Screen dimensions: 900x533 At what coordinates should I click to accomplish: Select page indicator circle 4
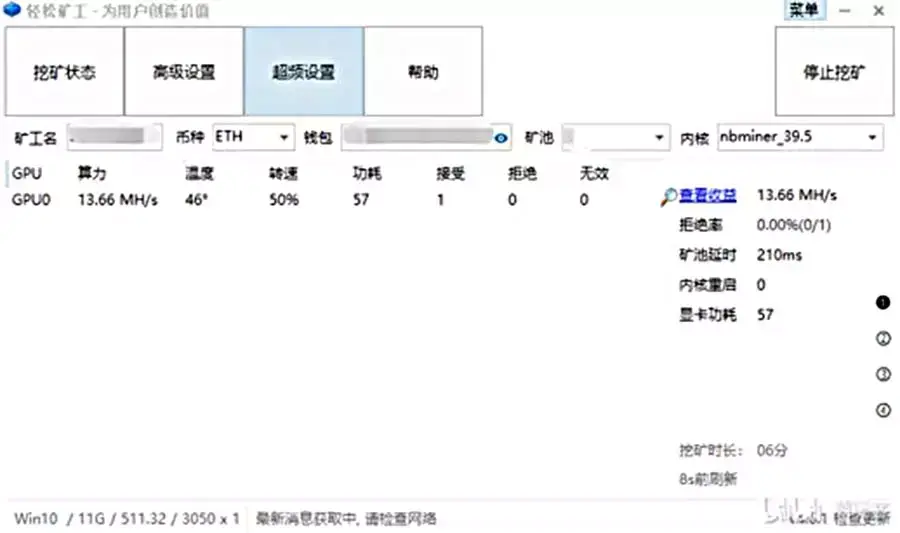click(x=883, y=410)
